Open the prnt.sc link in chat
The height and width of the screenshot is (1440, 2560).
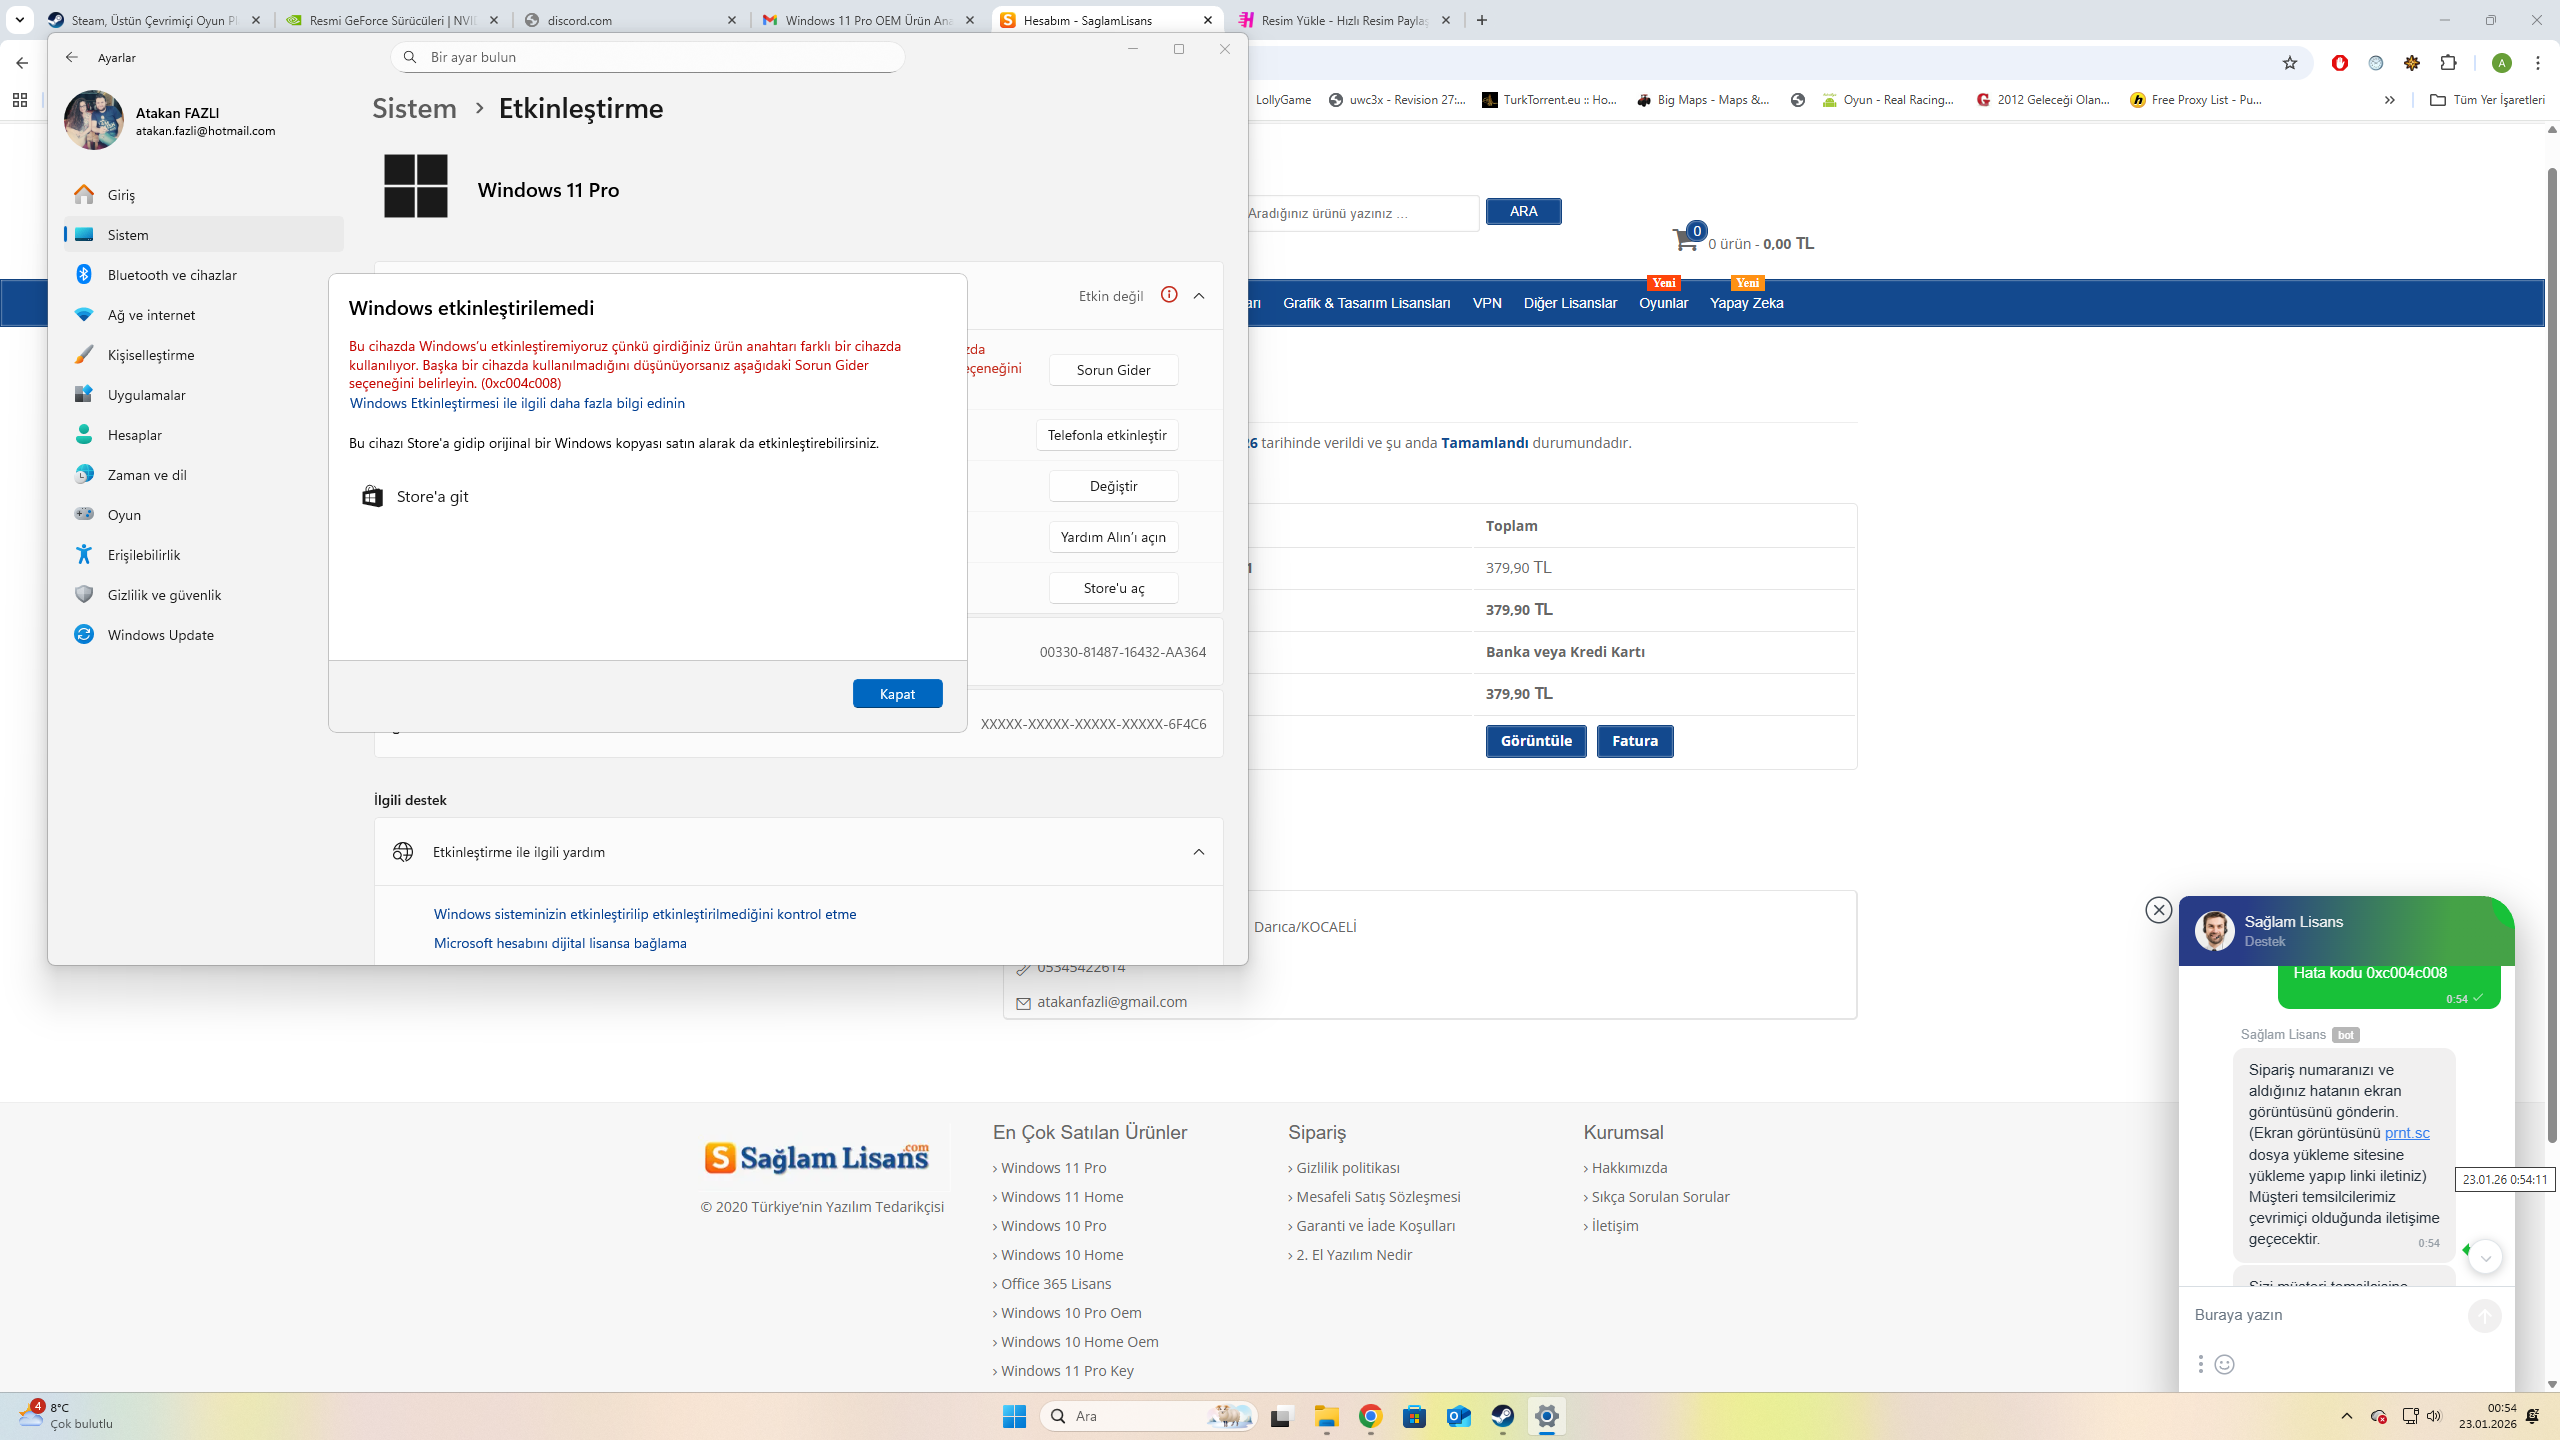[x=2407, y=1133]
